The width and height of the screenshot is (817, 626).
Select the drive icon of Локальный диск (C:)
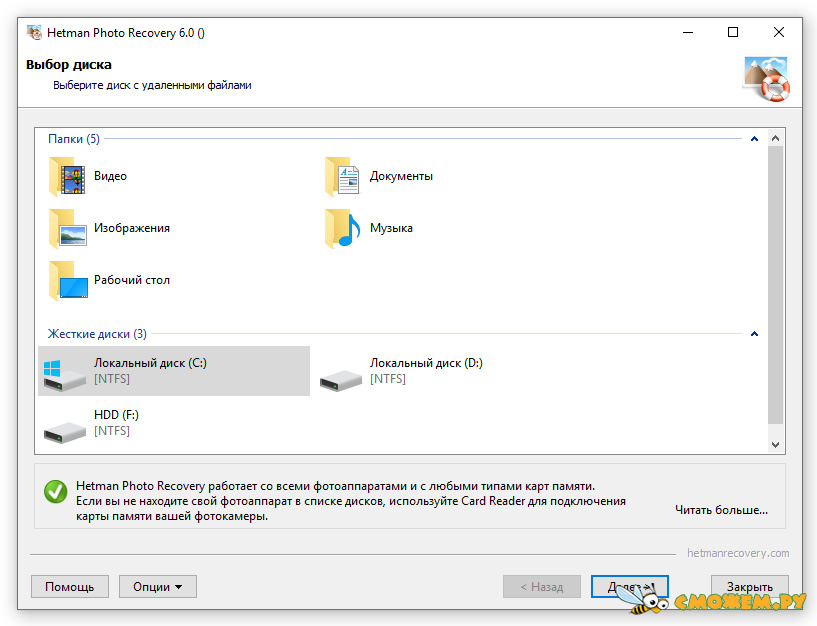point(64,375)
